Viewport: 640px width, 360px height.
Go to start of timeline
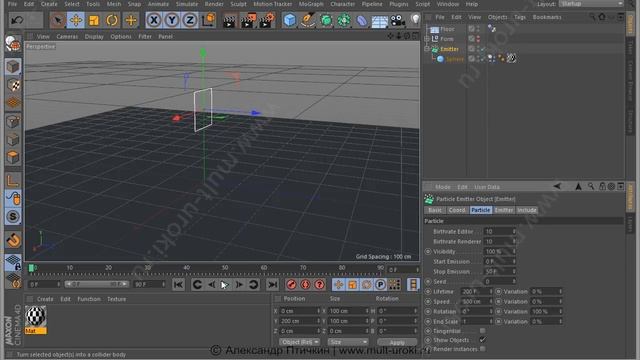pyautogui.click(x=178, y=284)
